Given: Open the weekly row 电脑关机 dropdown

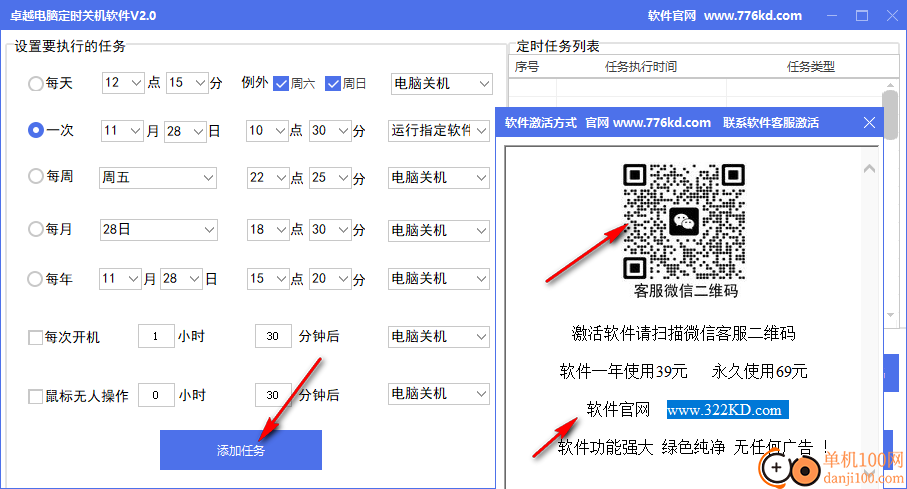Looking at the screenshot, I should (439, 178).
